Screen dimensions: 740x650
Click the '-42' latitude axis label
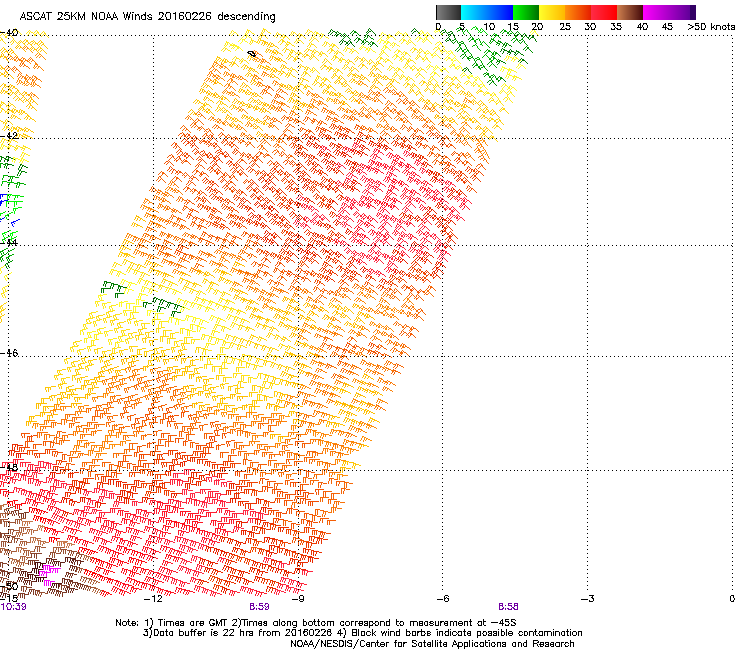click(x=9, y=135)
